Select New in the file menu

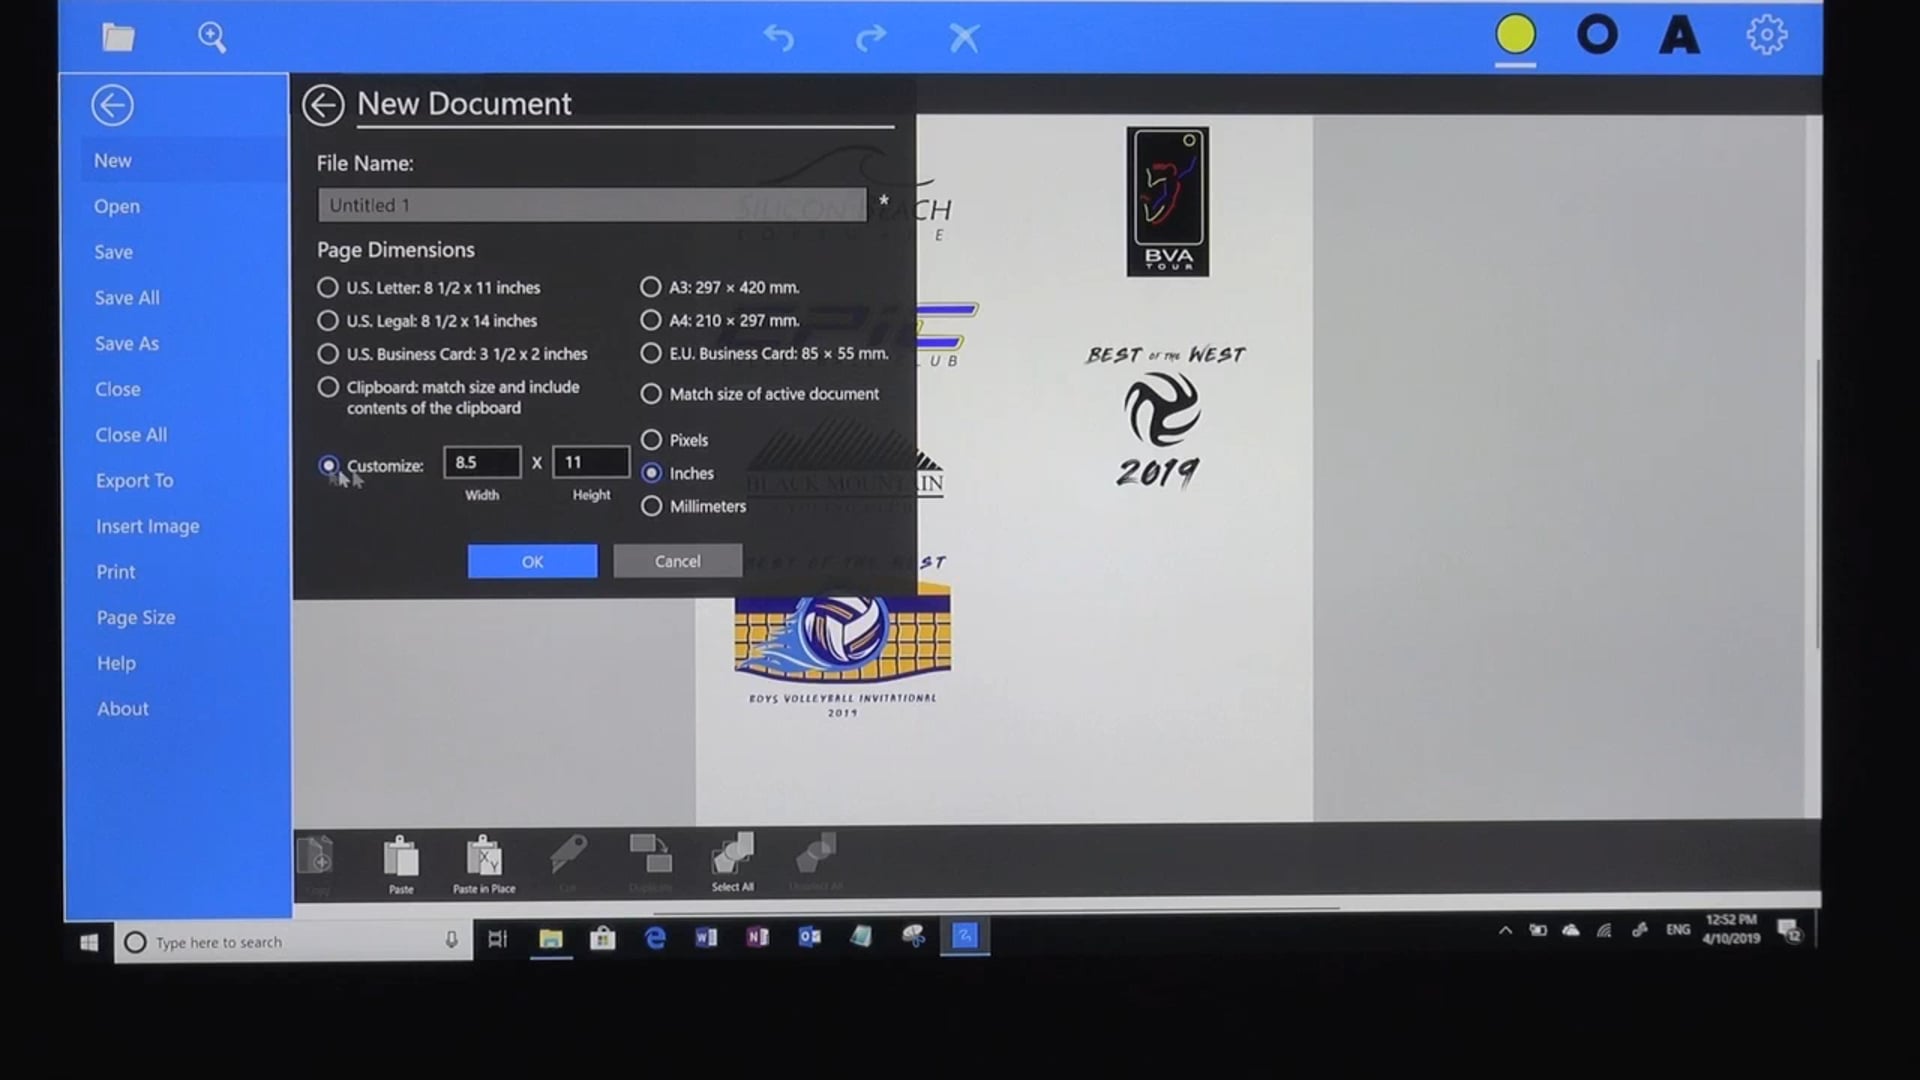point(113,160)
